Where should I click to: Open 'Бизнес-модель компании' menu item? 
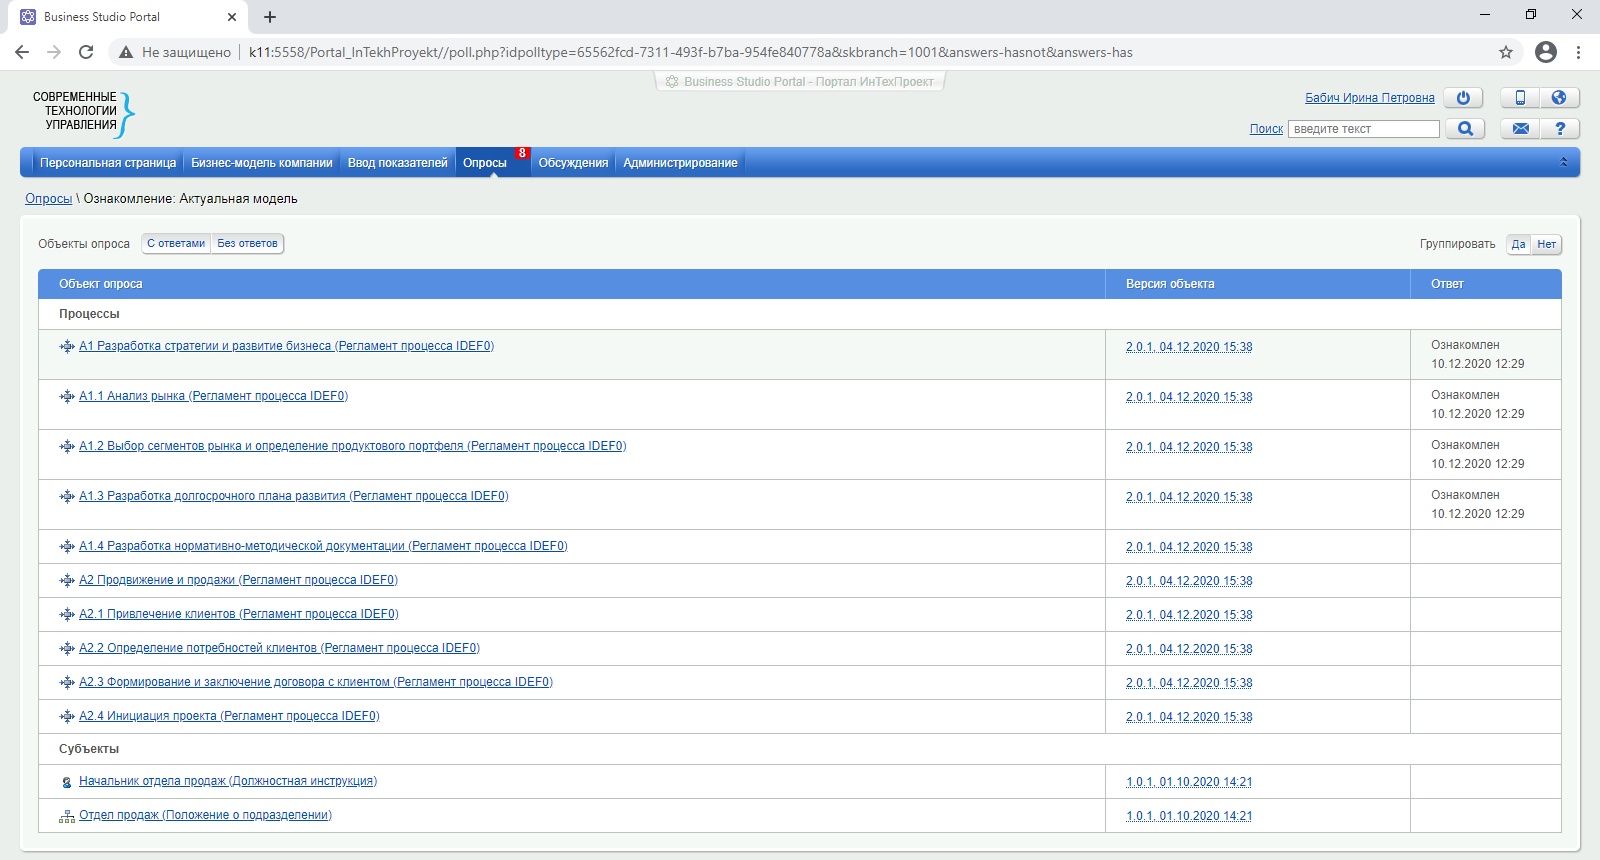262,163
